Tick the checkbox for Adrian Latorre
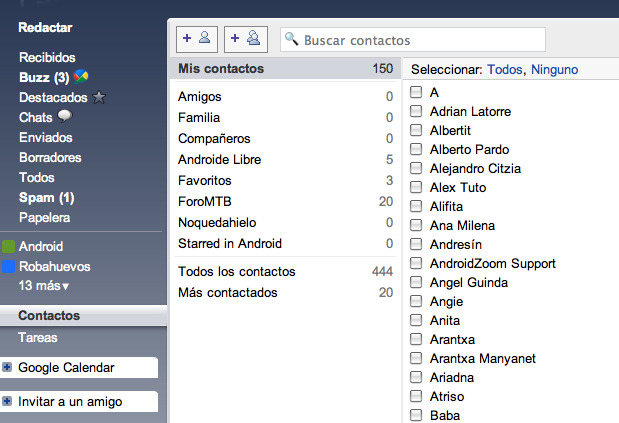This screenshot has height=423, width=619. [x=416, y=112]
